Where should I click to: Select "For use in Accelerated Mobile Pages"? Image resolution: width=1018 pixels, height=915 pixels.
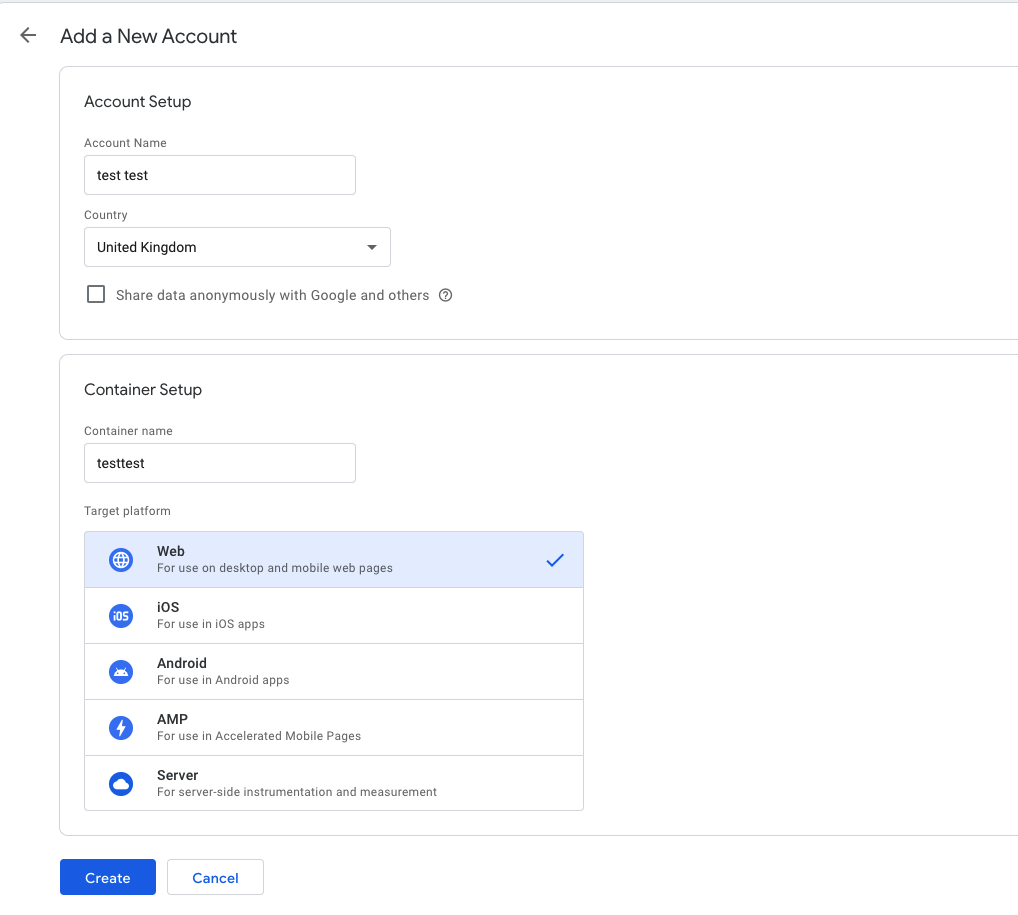(x=259, y=736)
